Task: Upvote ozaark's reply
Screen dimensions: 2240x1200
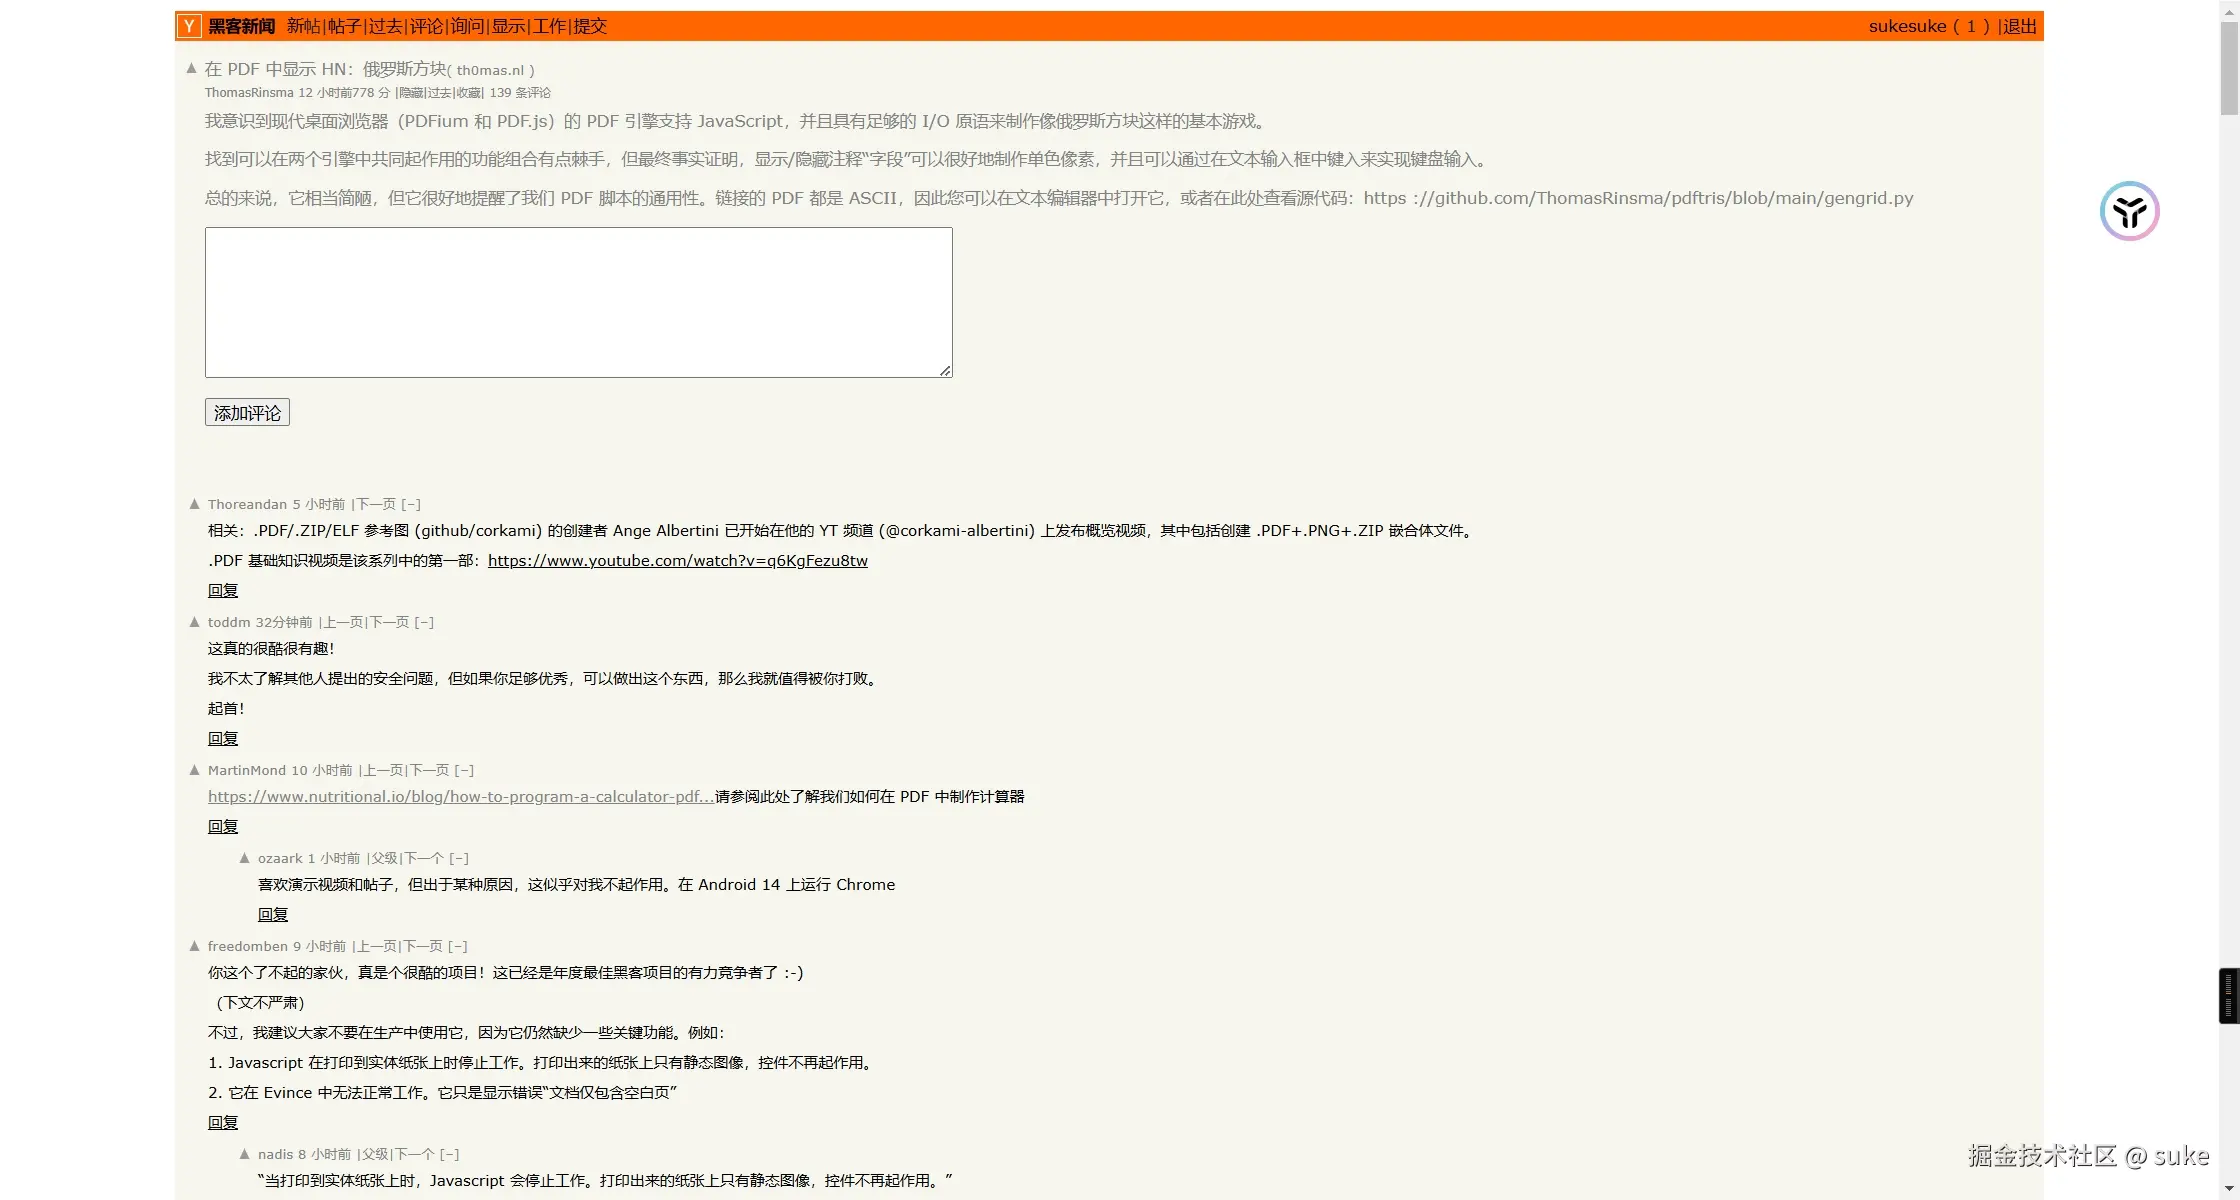Action: 245,858
